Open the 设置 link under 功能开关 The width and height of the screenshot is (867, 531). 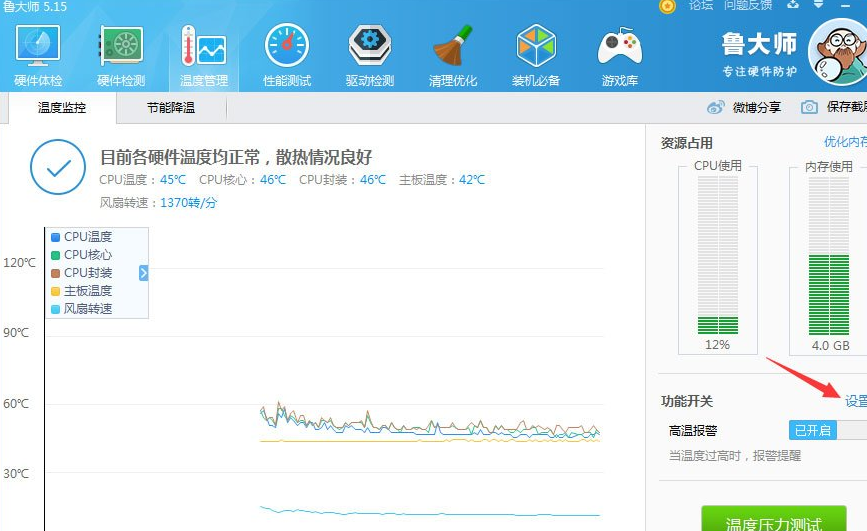856,401
